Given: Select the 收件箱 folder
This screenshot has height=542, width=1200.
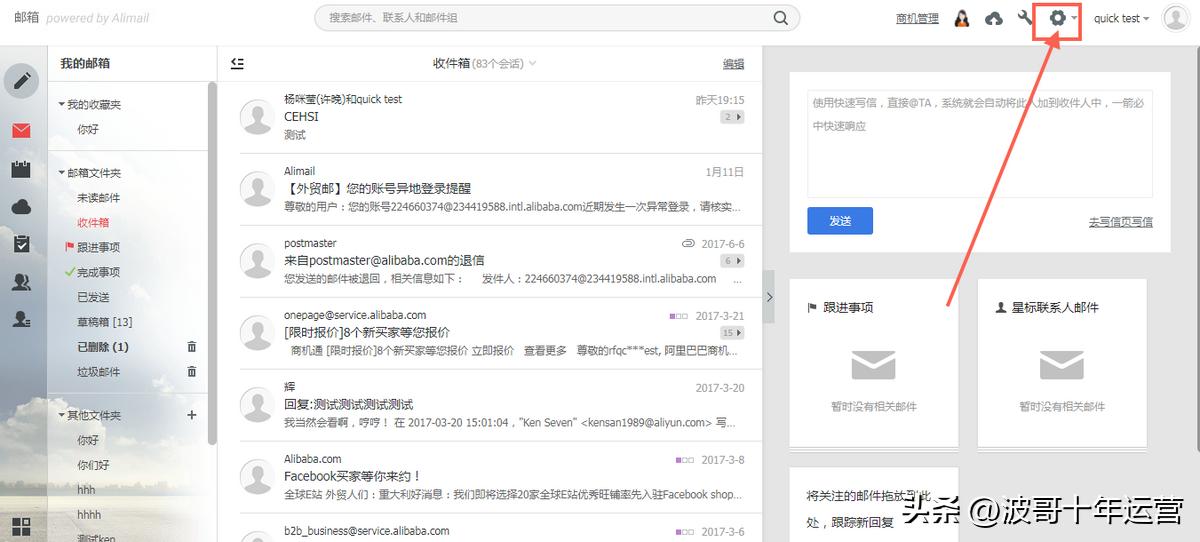Looking at the screenshot, I should click(x=93, y=223).
